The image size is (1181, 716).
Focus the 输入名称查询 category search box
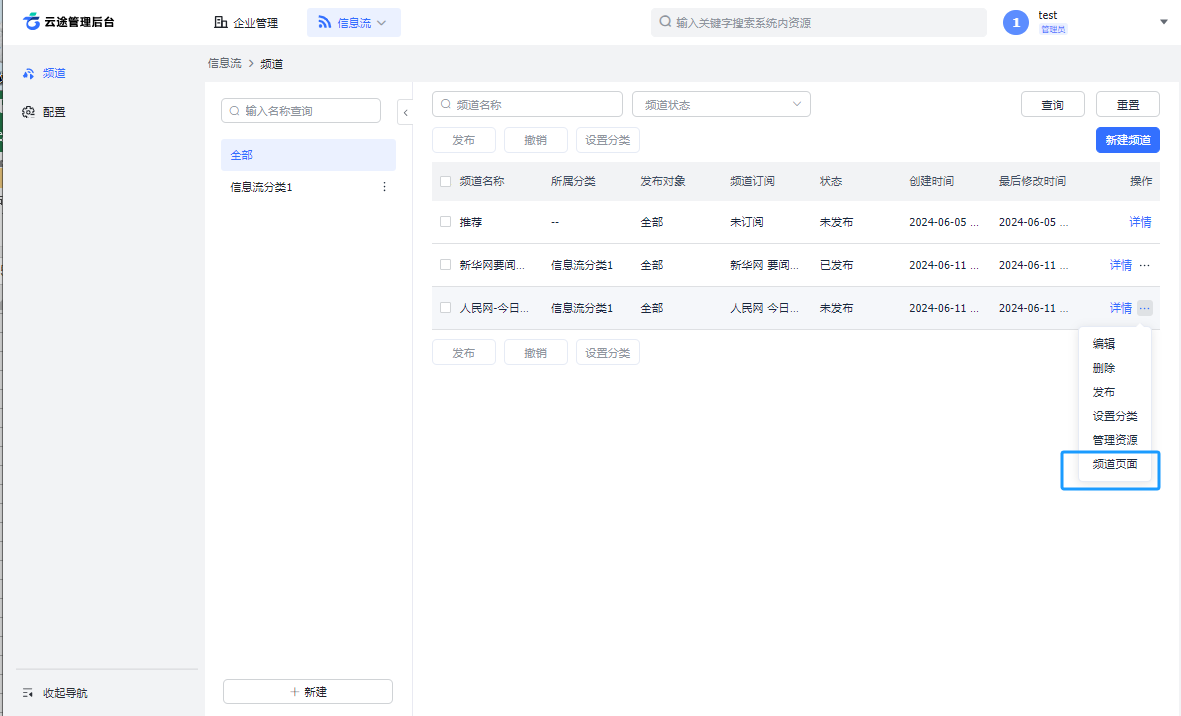[x=301, y=111]
